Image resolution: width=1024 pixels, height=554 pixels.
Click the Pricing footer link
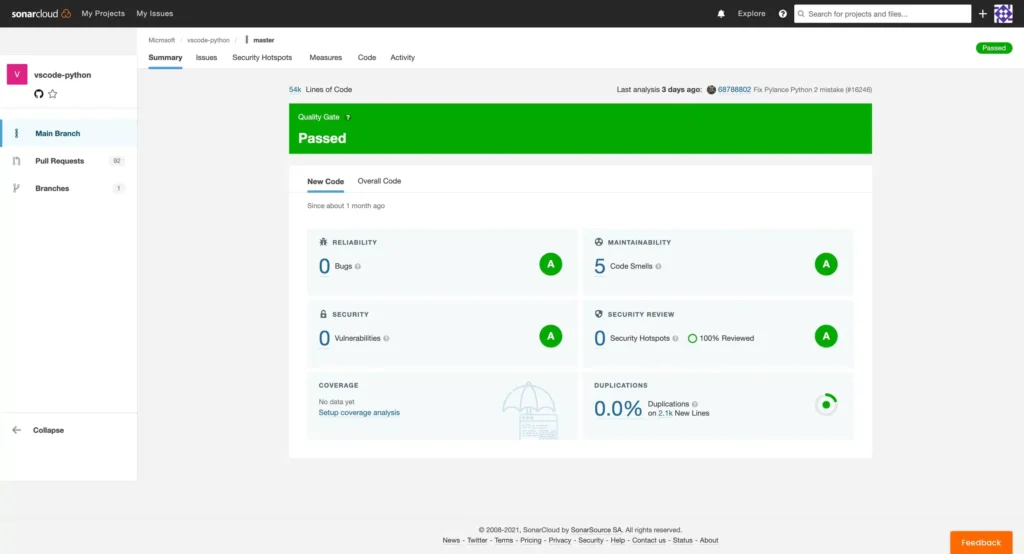[x=531, y=541]
